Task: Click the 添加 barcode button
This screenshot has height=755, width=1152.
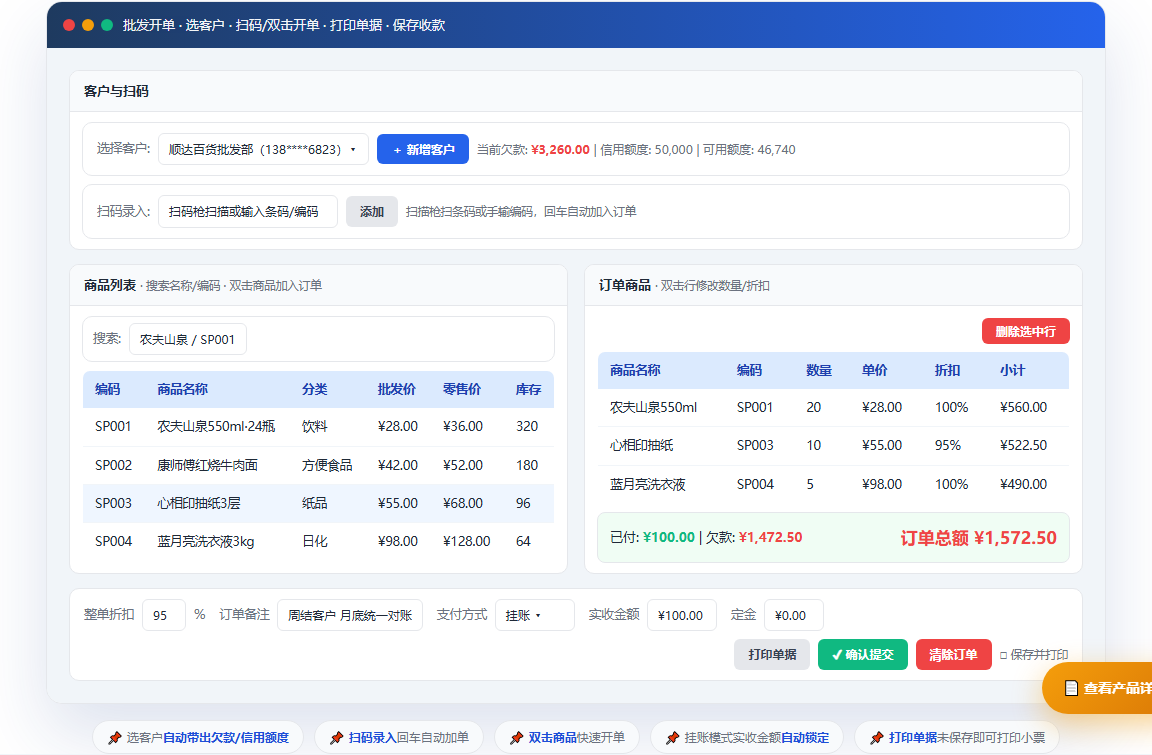Action: [x=372, y=212]
